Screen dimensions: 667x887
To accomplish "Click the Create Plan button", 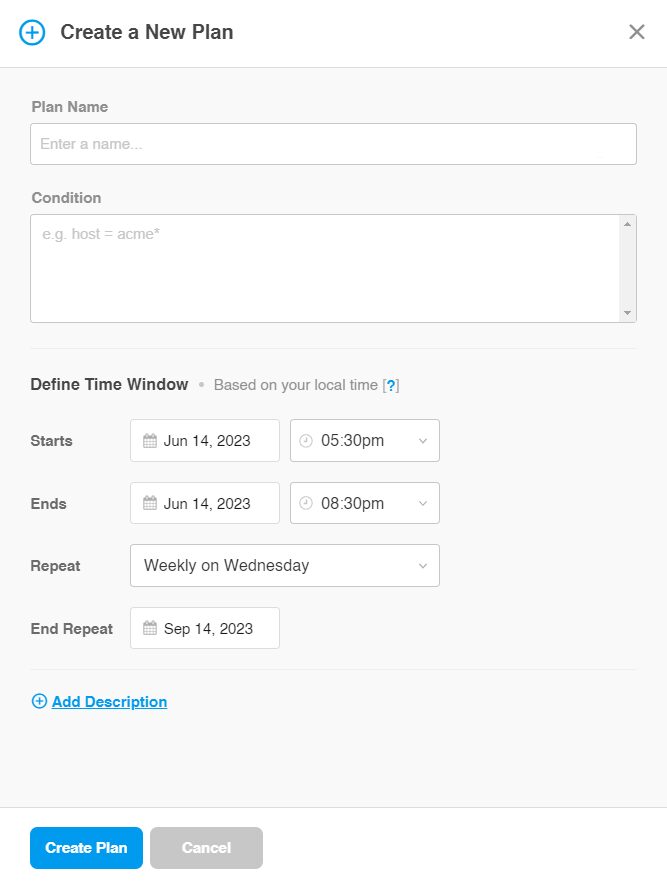I will tap(87, 847).
